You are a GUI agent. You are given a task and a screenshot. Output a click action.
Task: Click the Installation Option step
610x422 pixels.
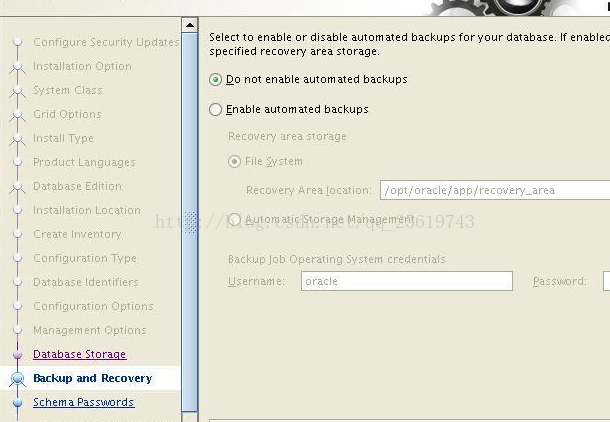(82, 66)
